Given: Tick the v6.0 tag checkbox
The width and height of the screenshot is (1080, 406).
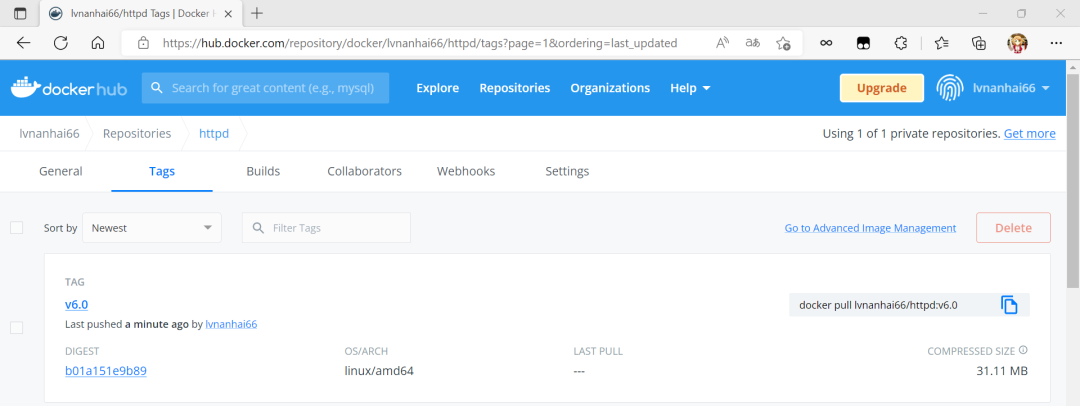Looking at the screenshot, I should (x=17, y=327).
